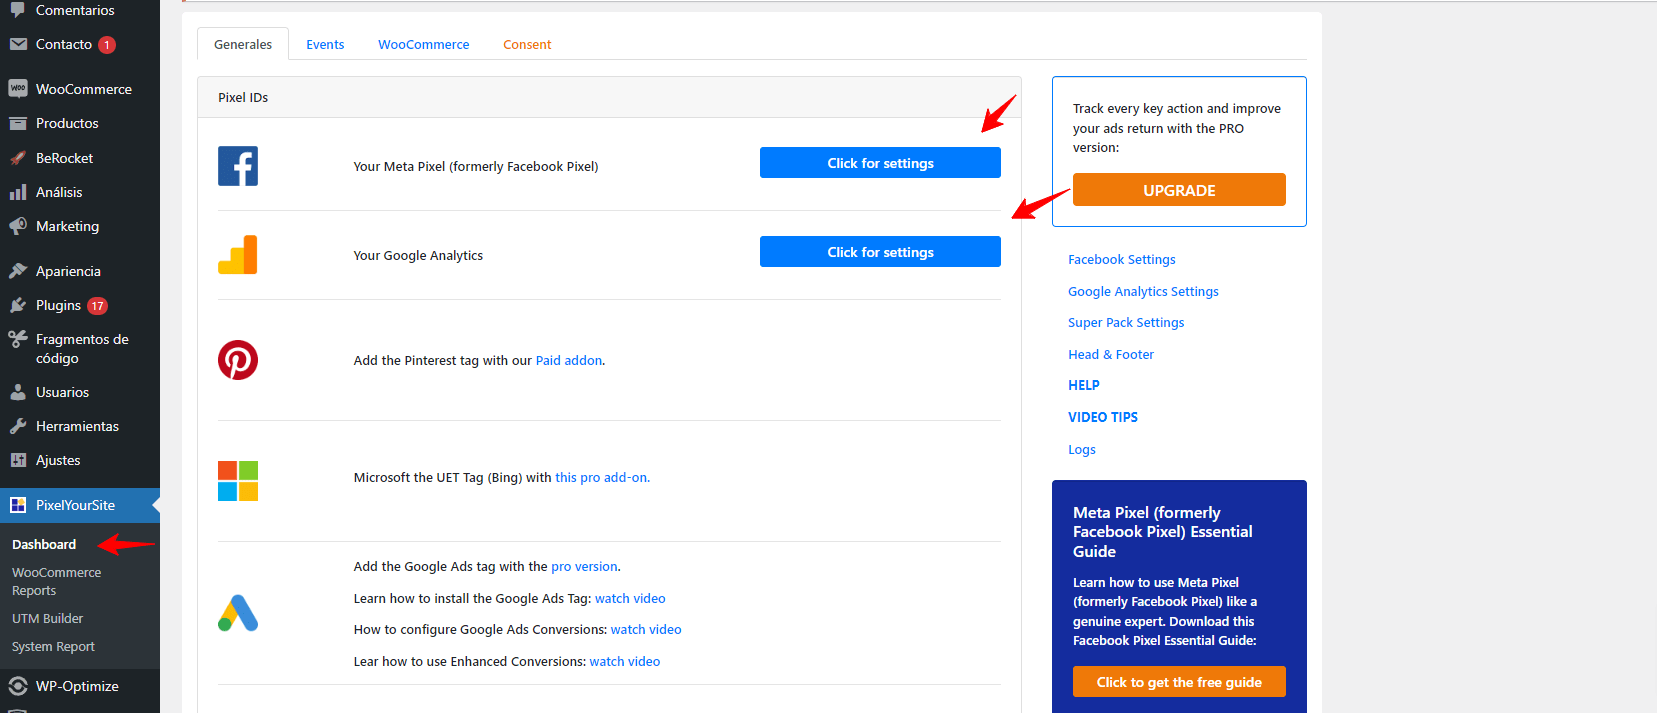Click the WP-Optimize sidebar icon
Screen dimensions: 1657x713
pos(18,686)
